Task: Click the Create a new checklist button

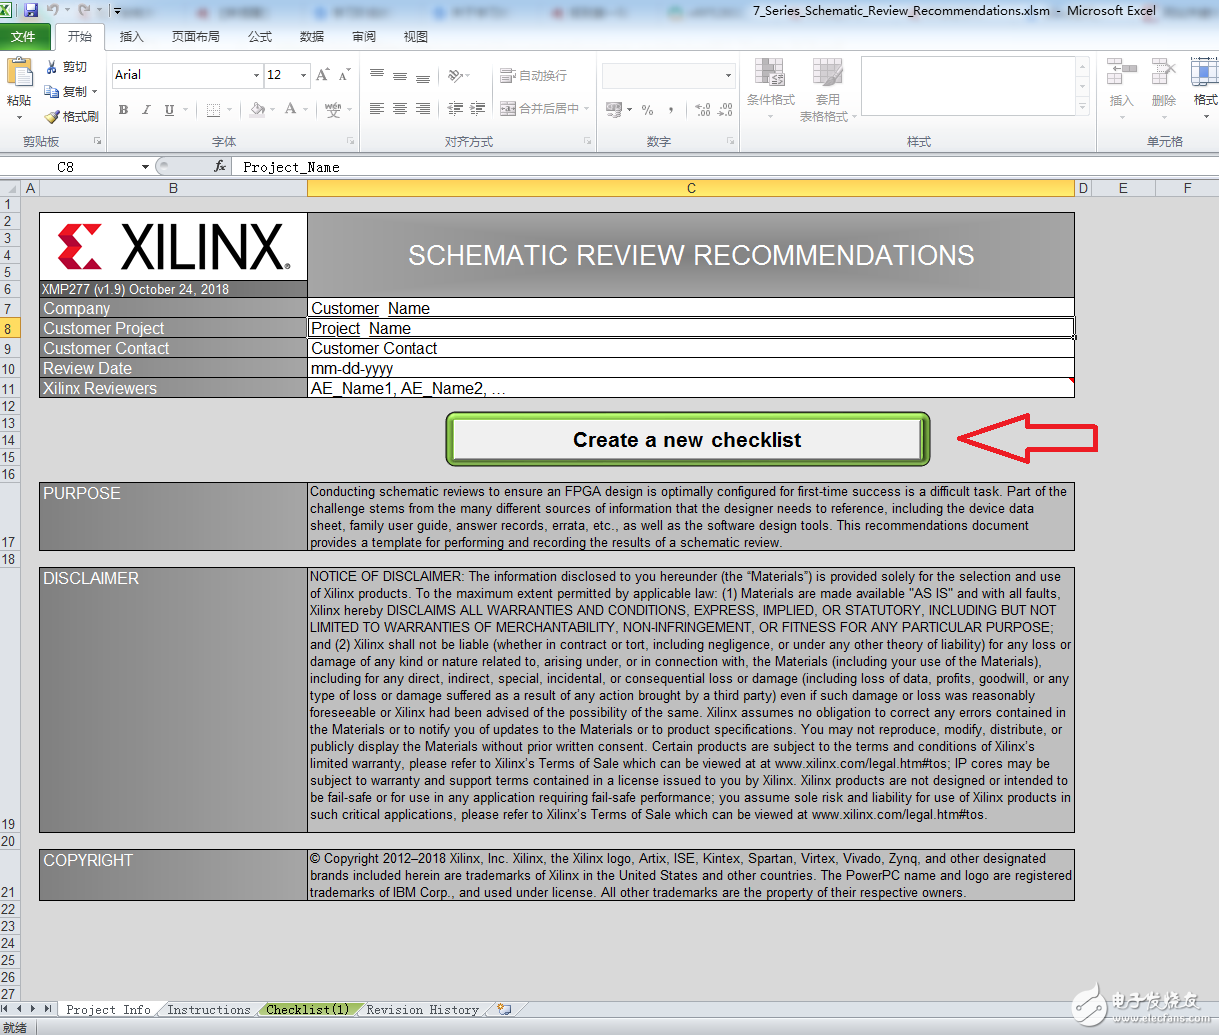Action: tap(687, 440)
